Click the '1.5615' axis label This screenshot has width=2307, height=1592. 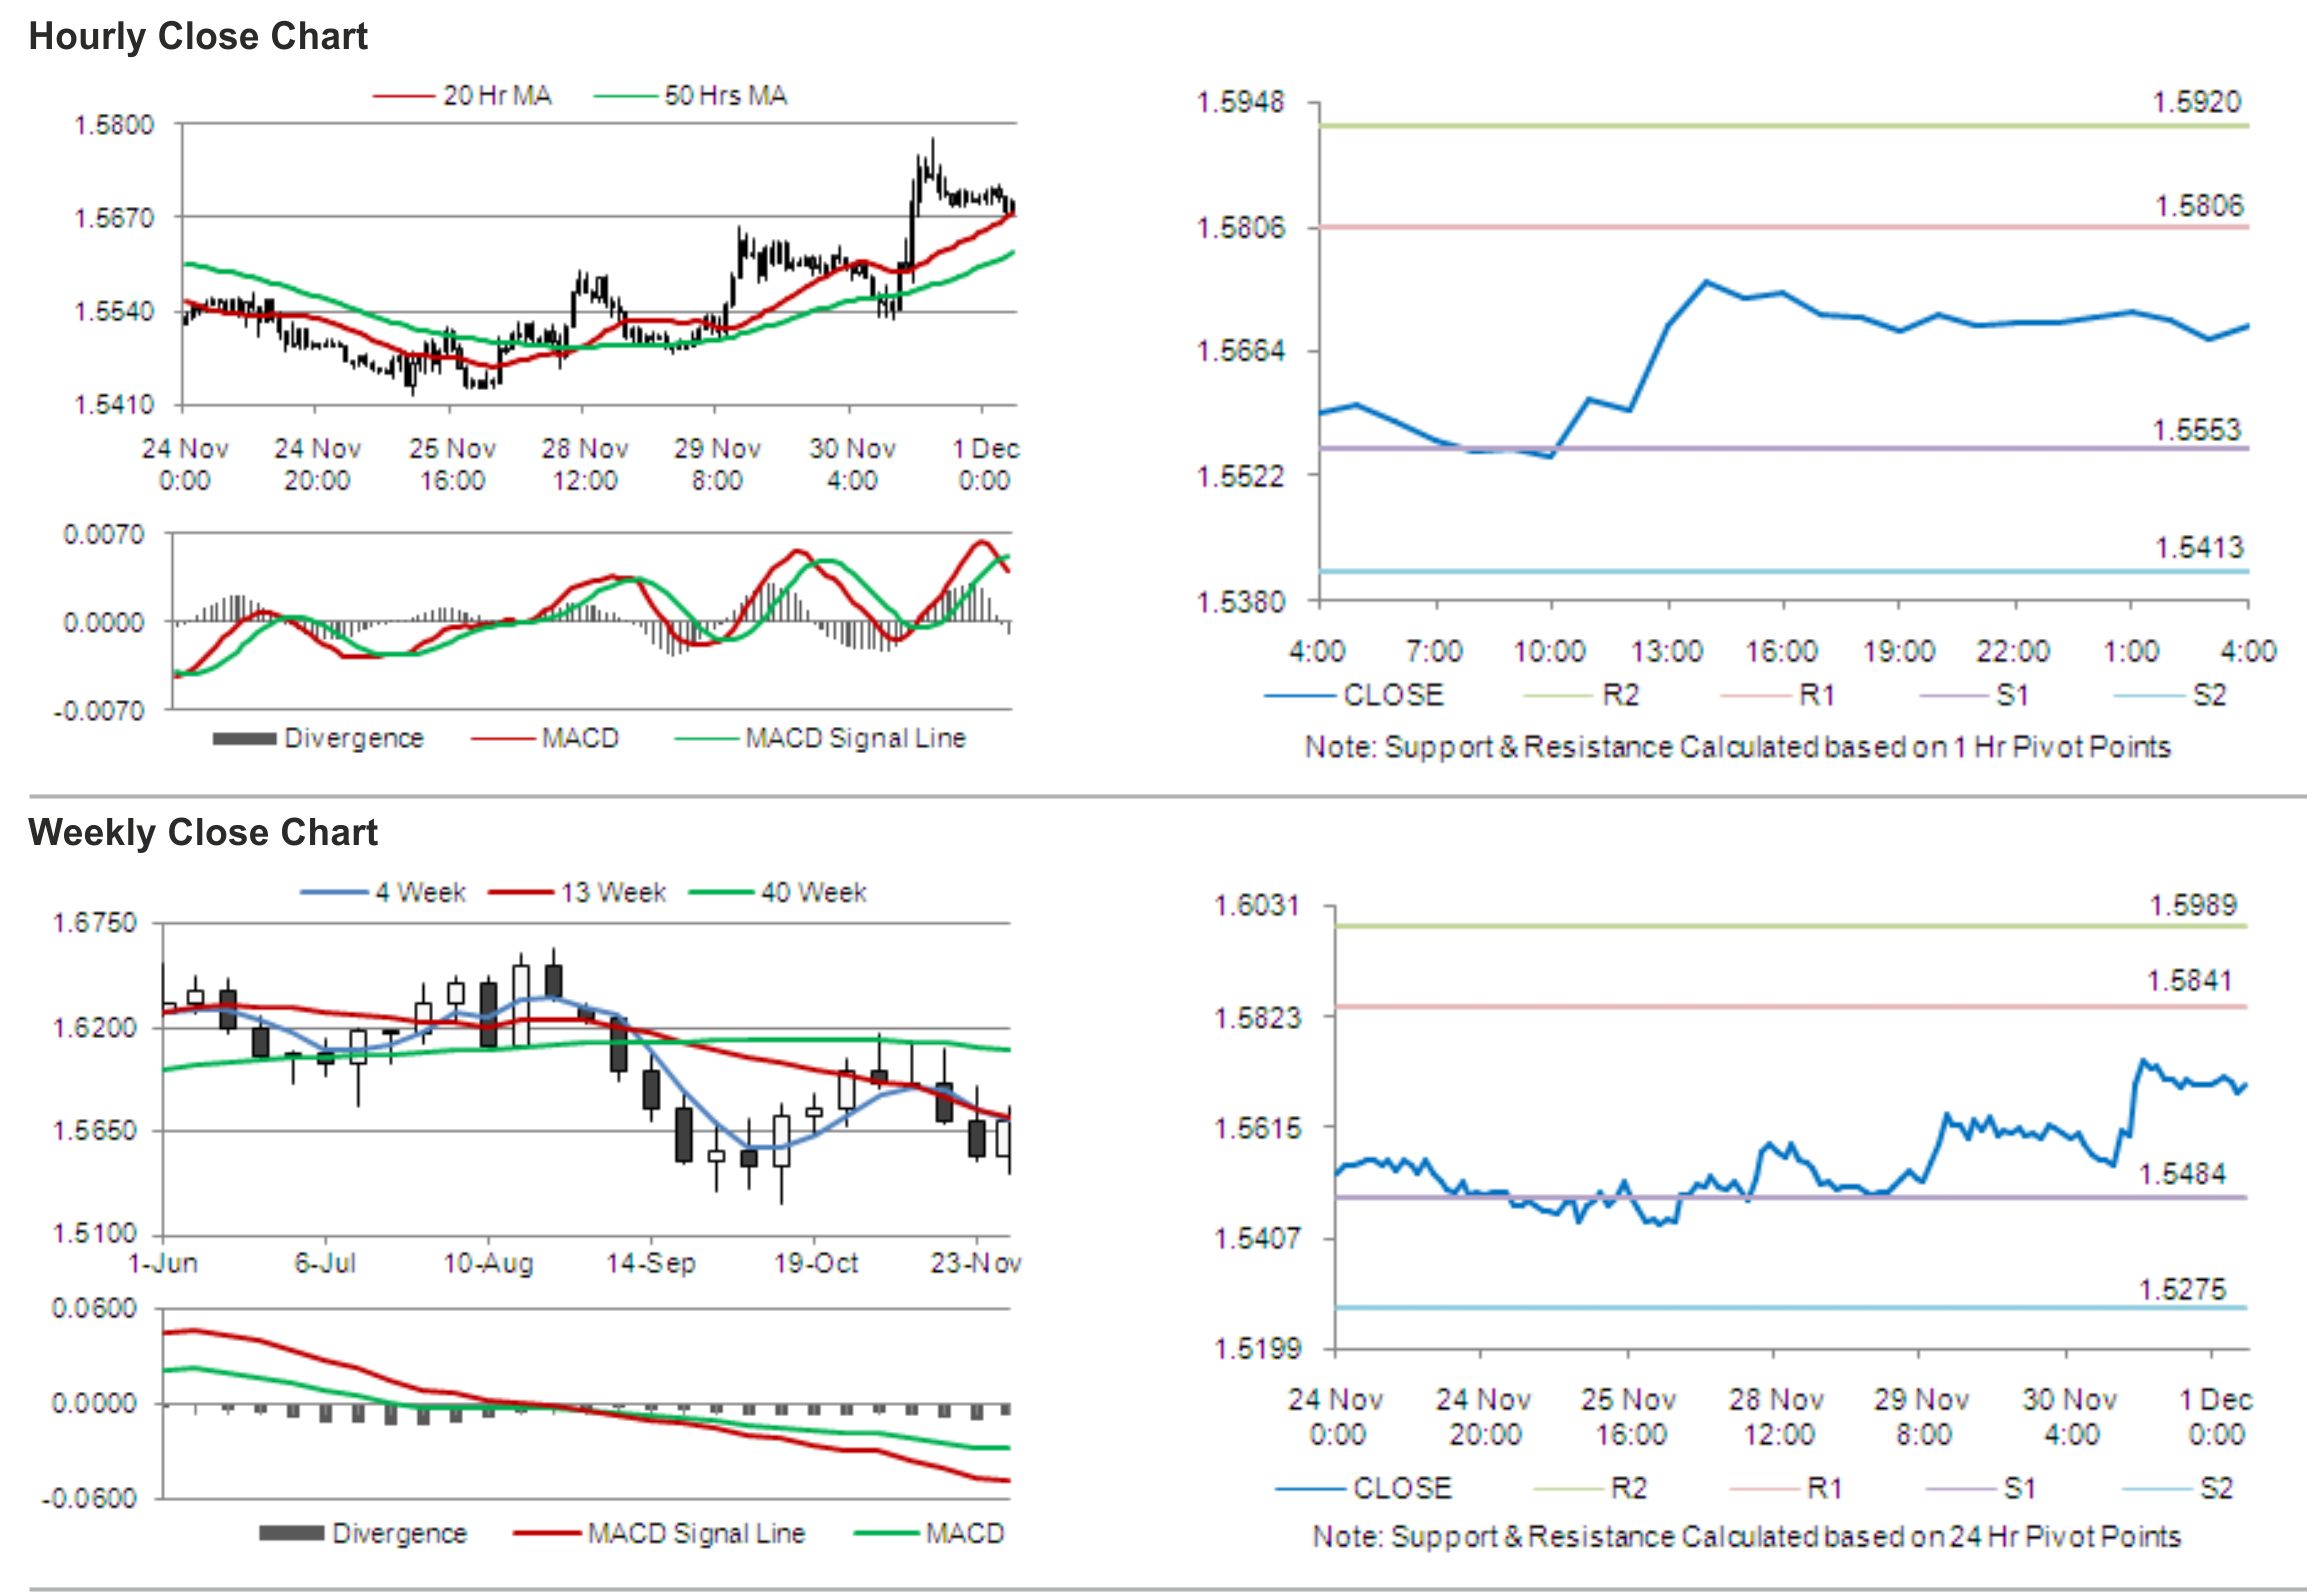pyautogui.click(x=1257, y=1129)
